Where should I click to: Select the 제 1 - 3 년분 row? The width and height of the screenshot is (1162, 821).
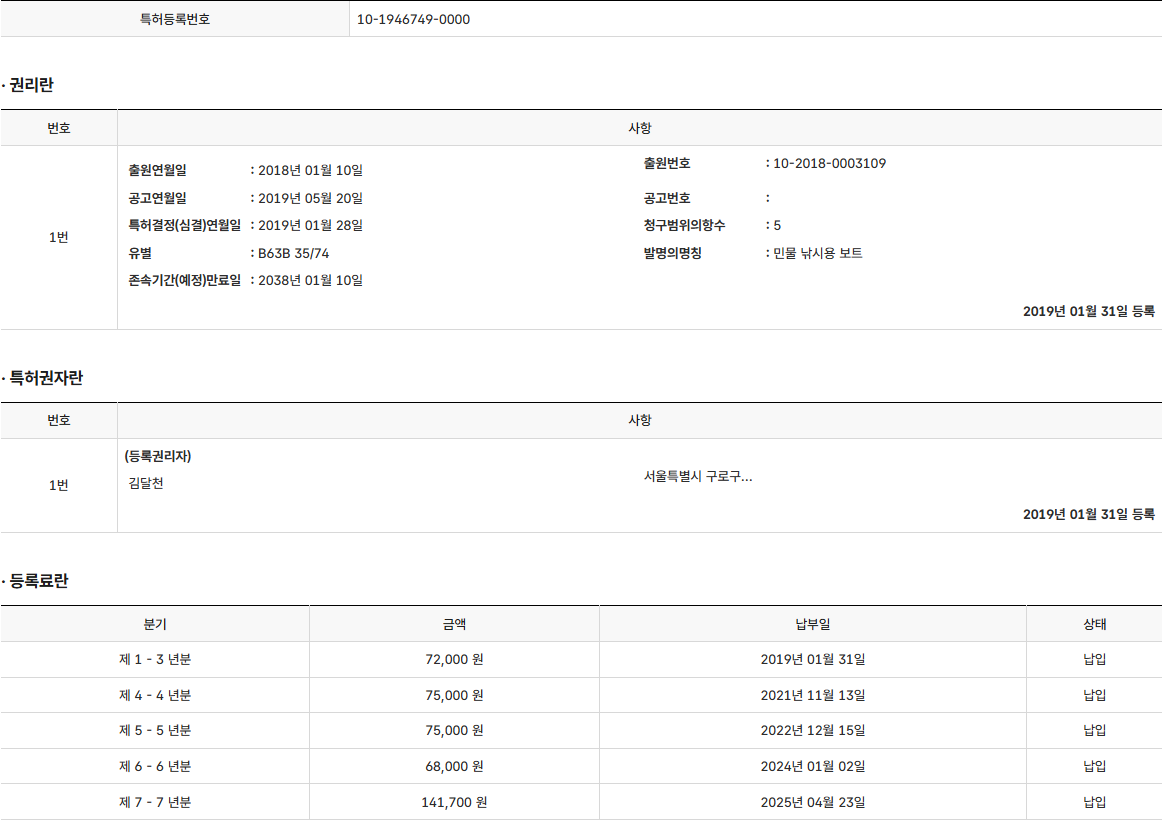(x=155, y=660)
